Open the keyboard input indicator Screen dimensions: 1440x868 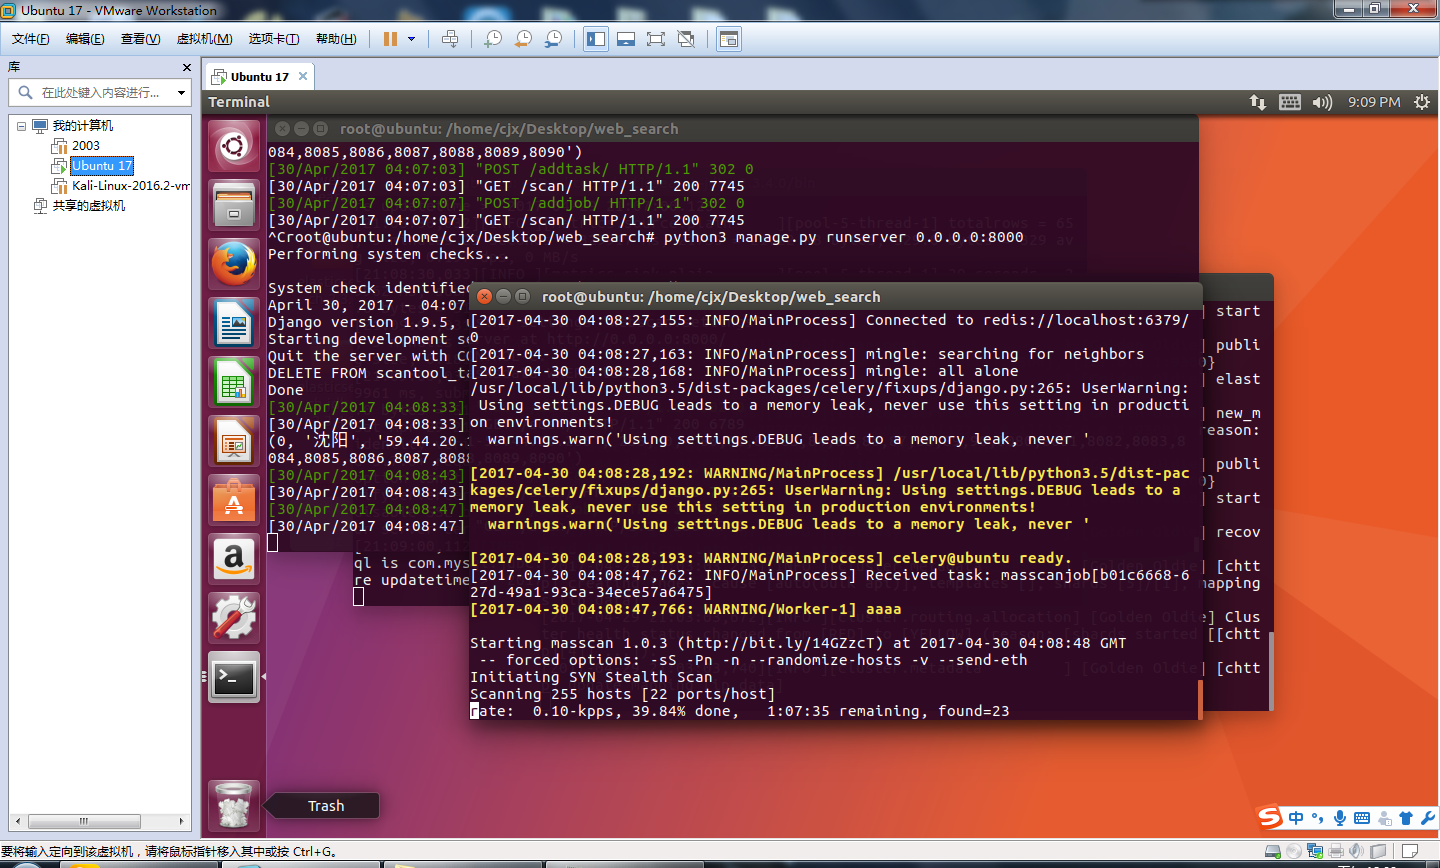click(x=1290, y=102)
